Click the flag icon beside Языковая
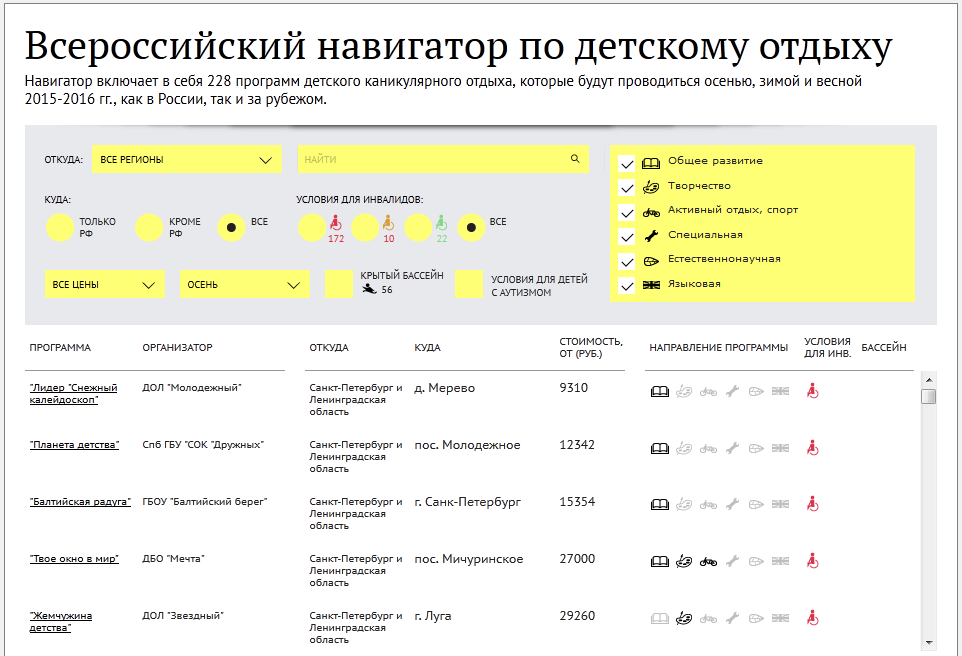The width and height of the screenshot is (962, 656). click(651, 285)
